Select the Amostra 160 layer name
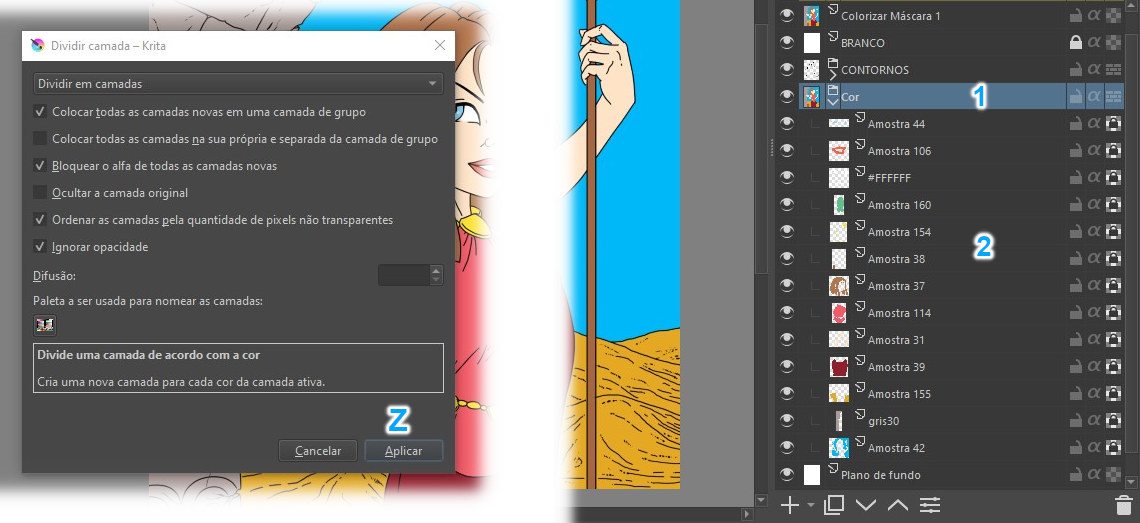1140x523 pixels. 899,205
